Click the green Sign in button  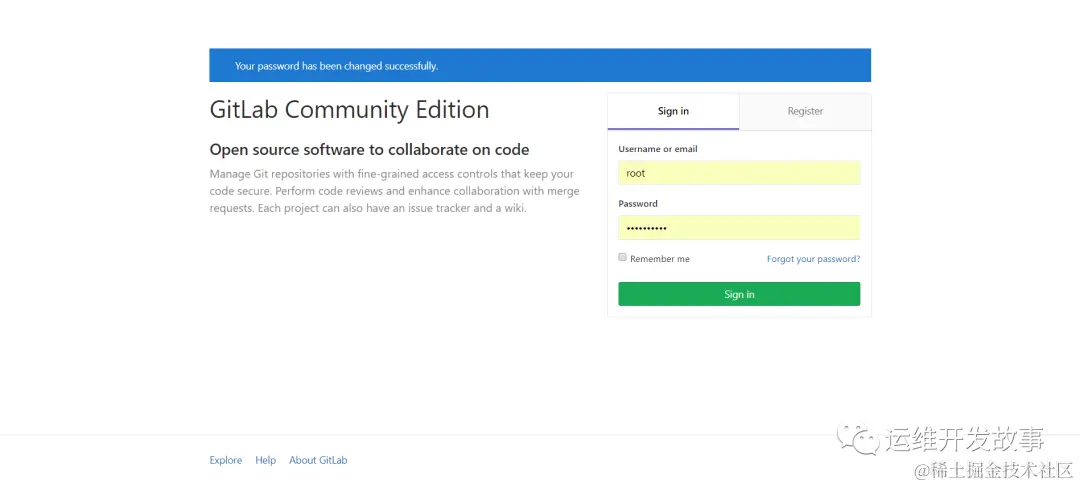pyautogui.click(x=739, y=294)
